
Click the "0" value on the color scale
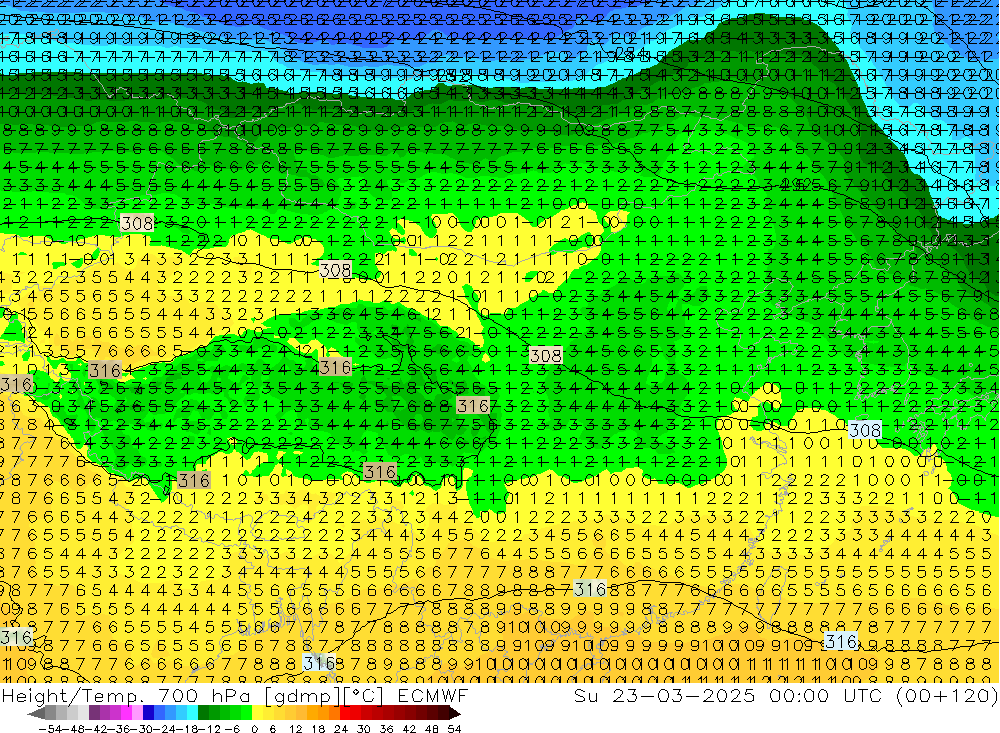(254, 729)
